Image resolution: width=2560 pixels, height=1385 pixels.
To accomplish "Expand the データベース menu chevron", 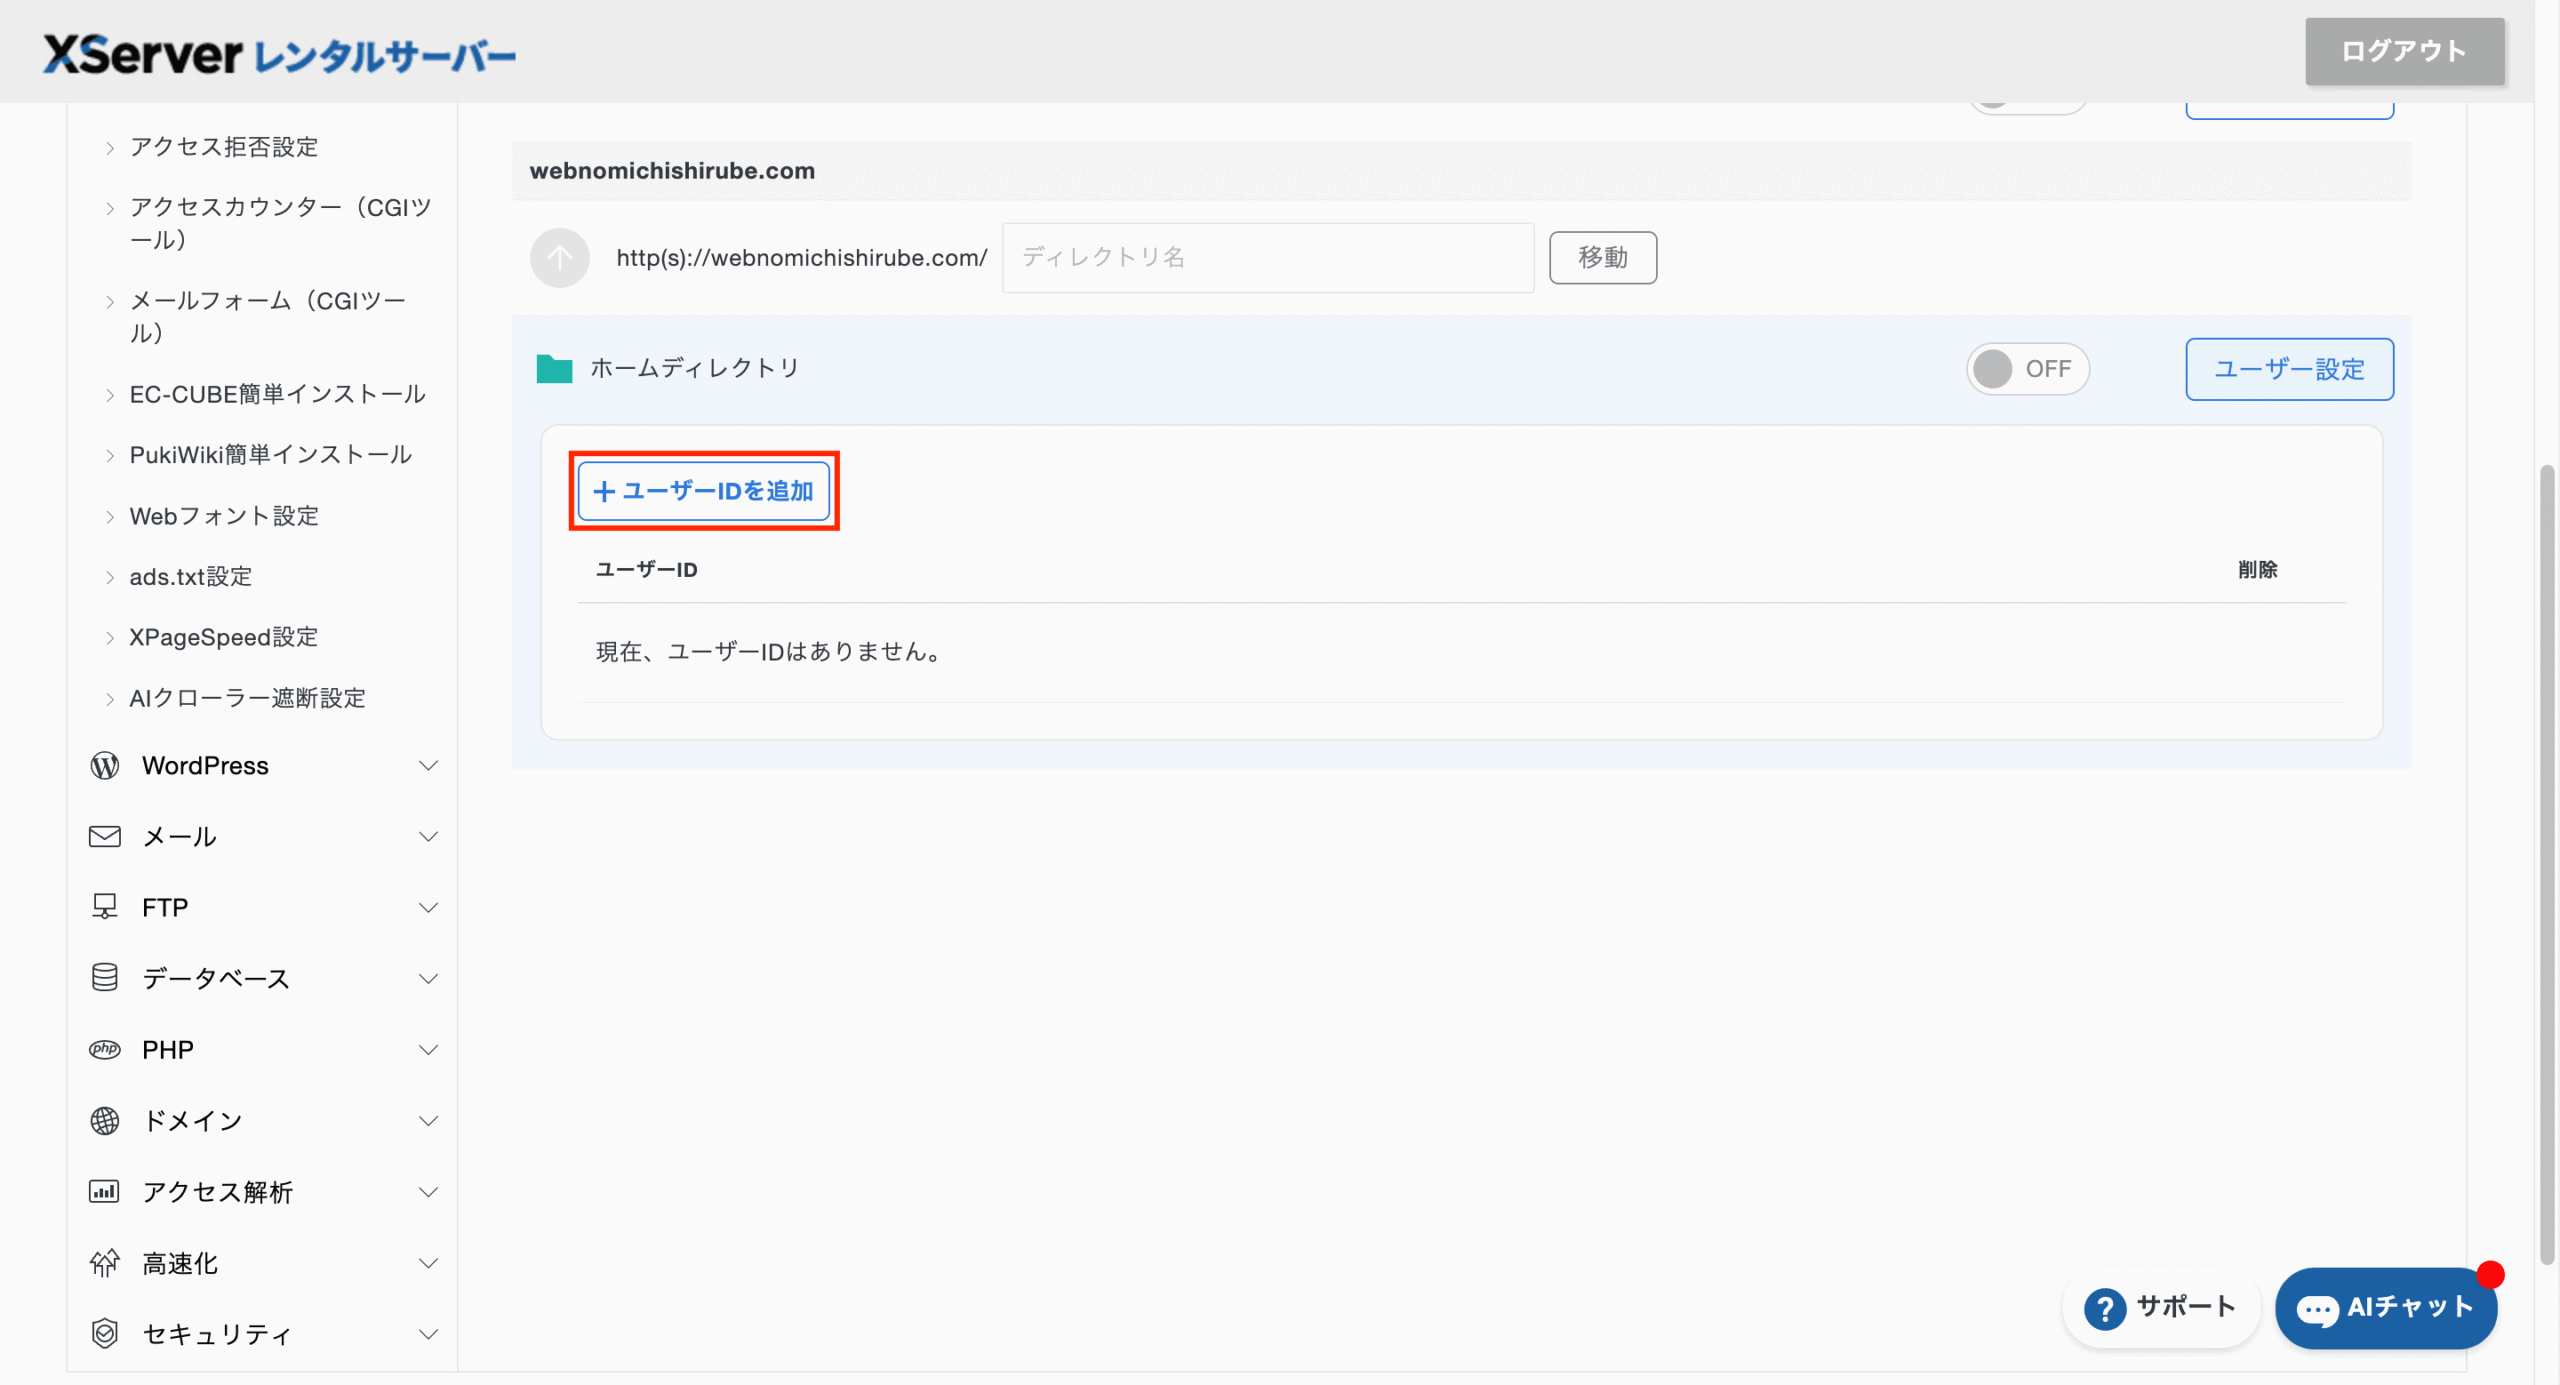I will tap(428, 979).
